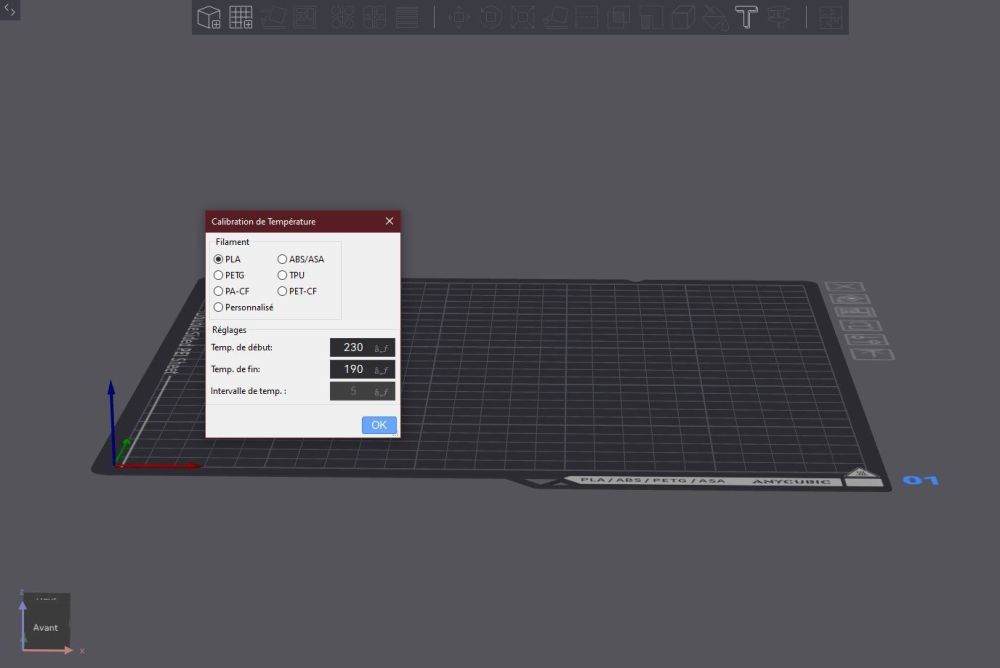Image resolution: width=1000 pixels, height=668 pixels.
Task: Click the Assembly view icon at toolbar end
Action: 830,17
